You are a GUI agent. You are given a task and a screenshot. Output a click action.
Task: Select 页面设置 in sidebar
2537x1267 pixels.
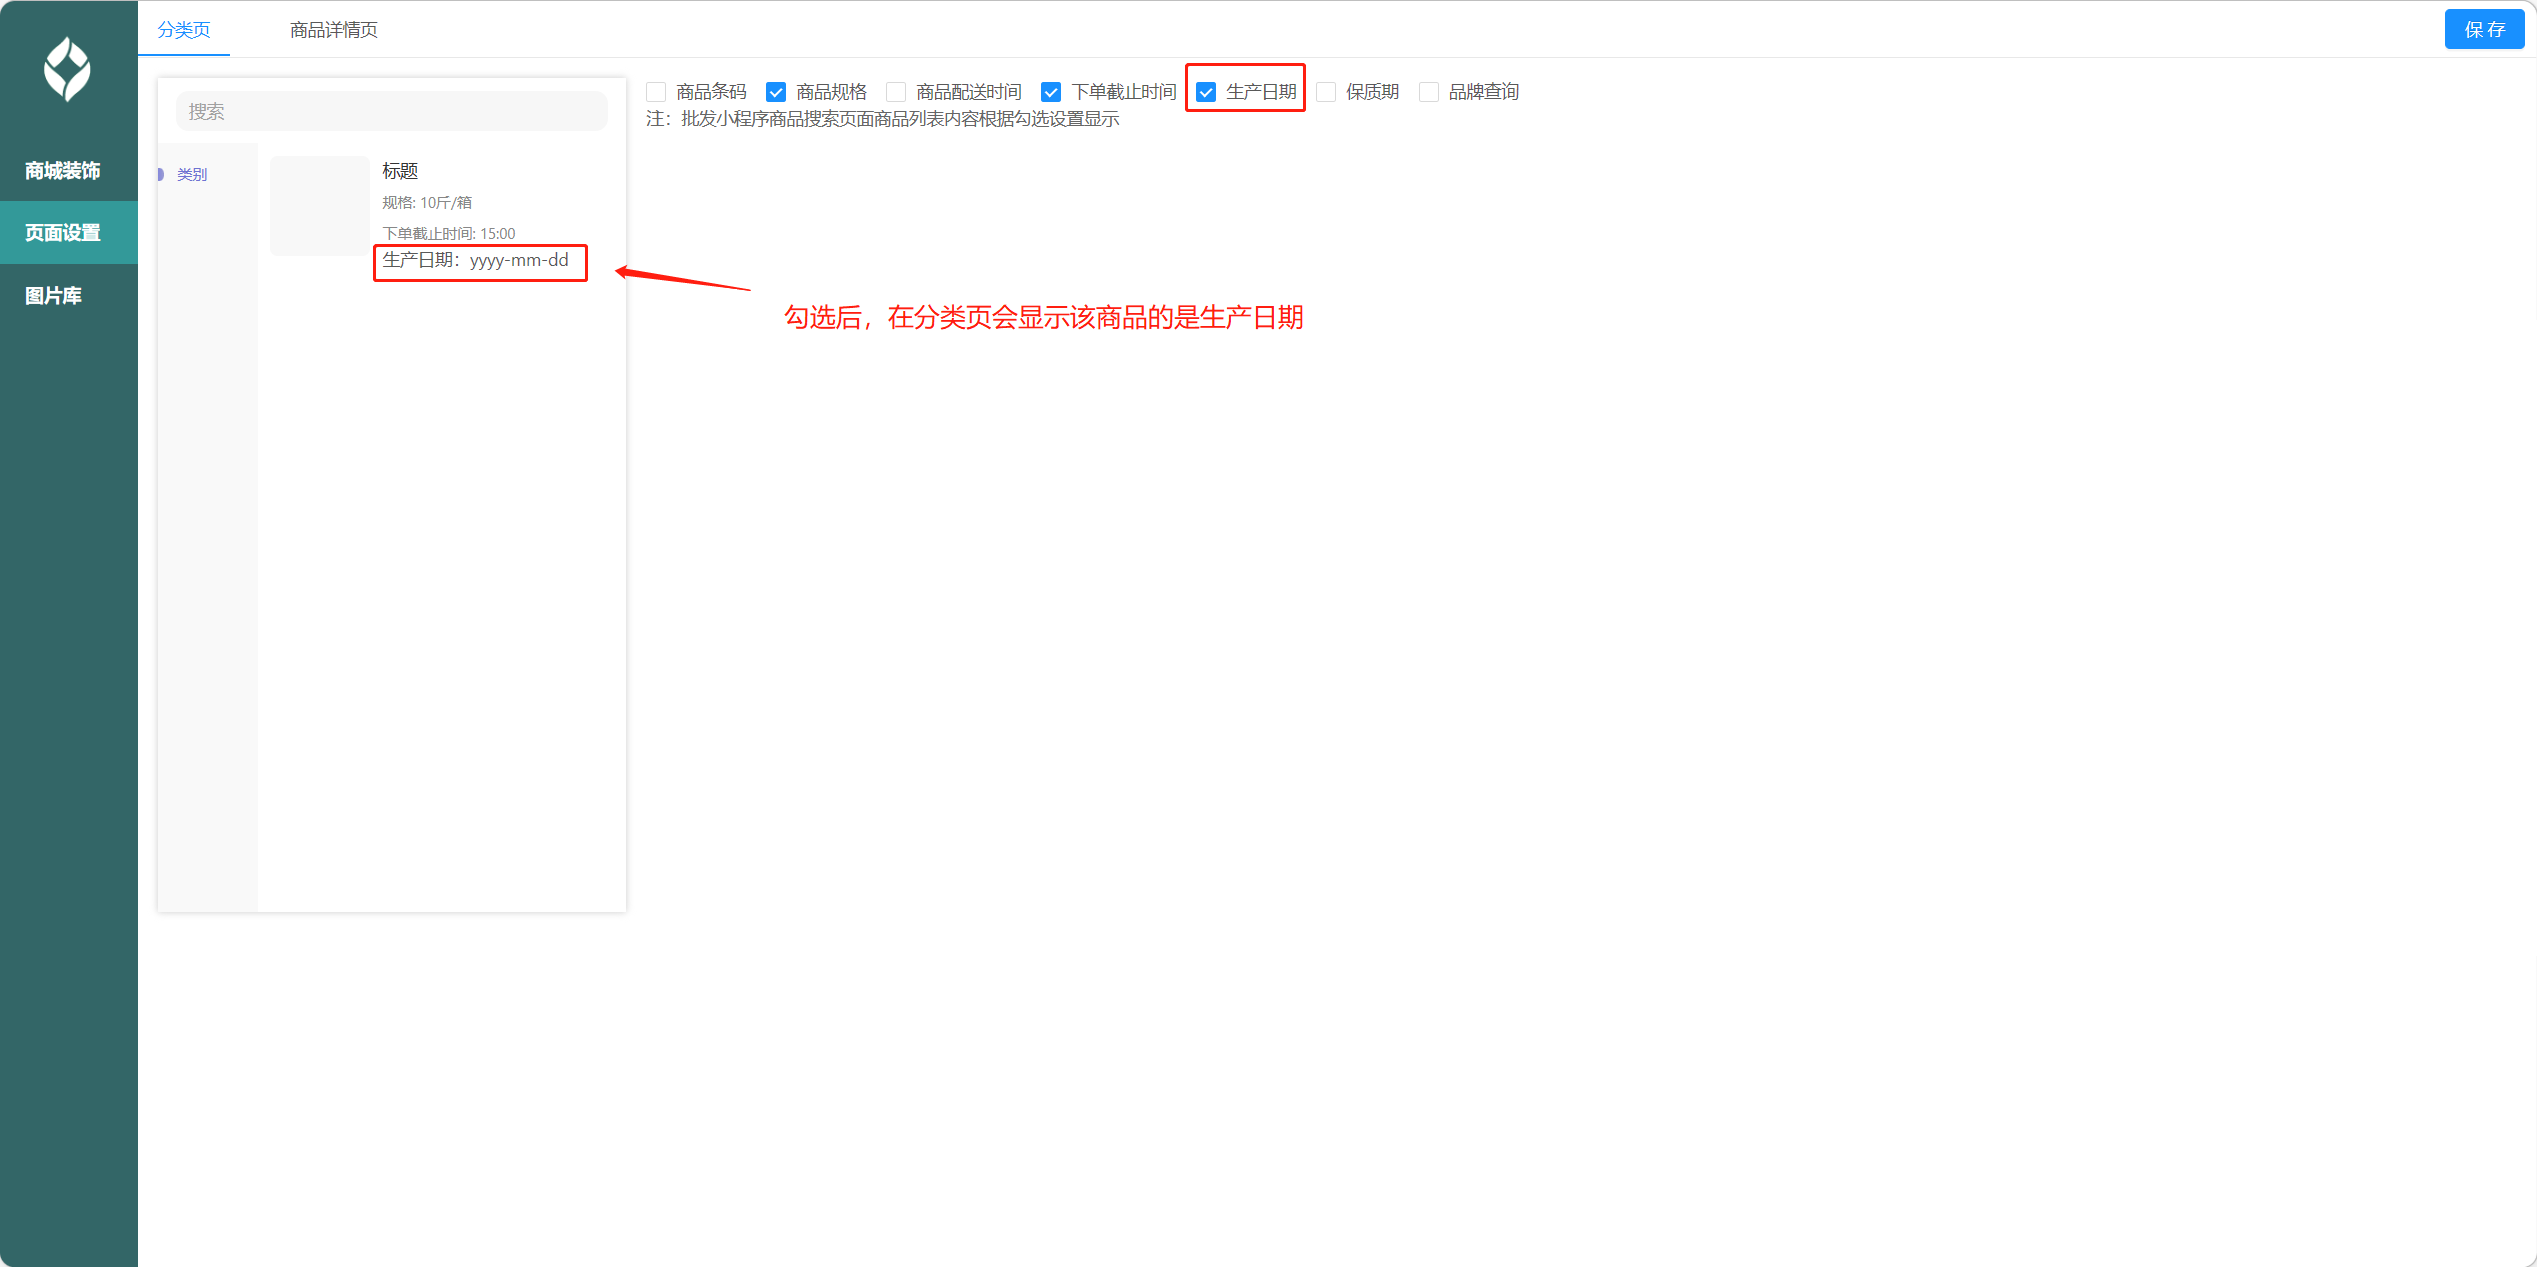click(x=69, y=233)
